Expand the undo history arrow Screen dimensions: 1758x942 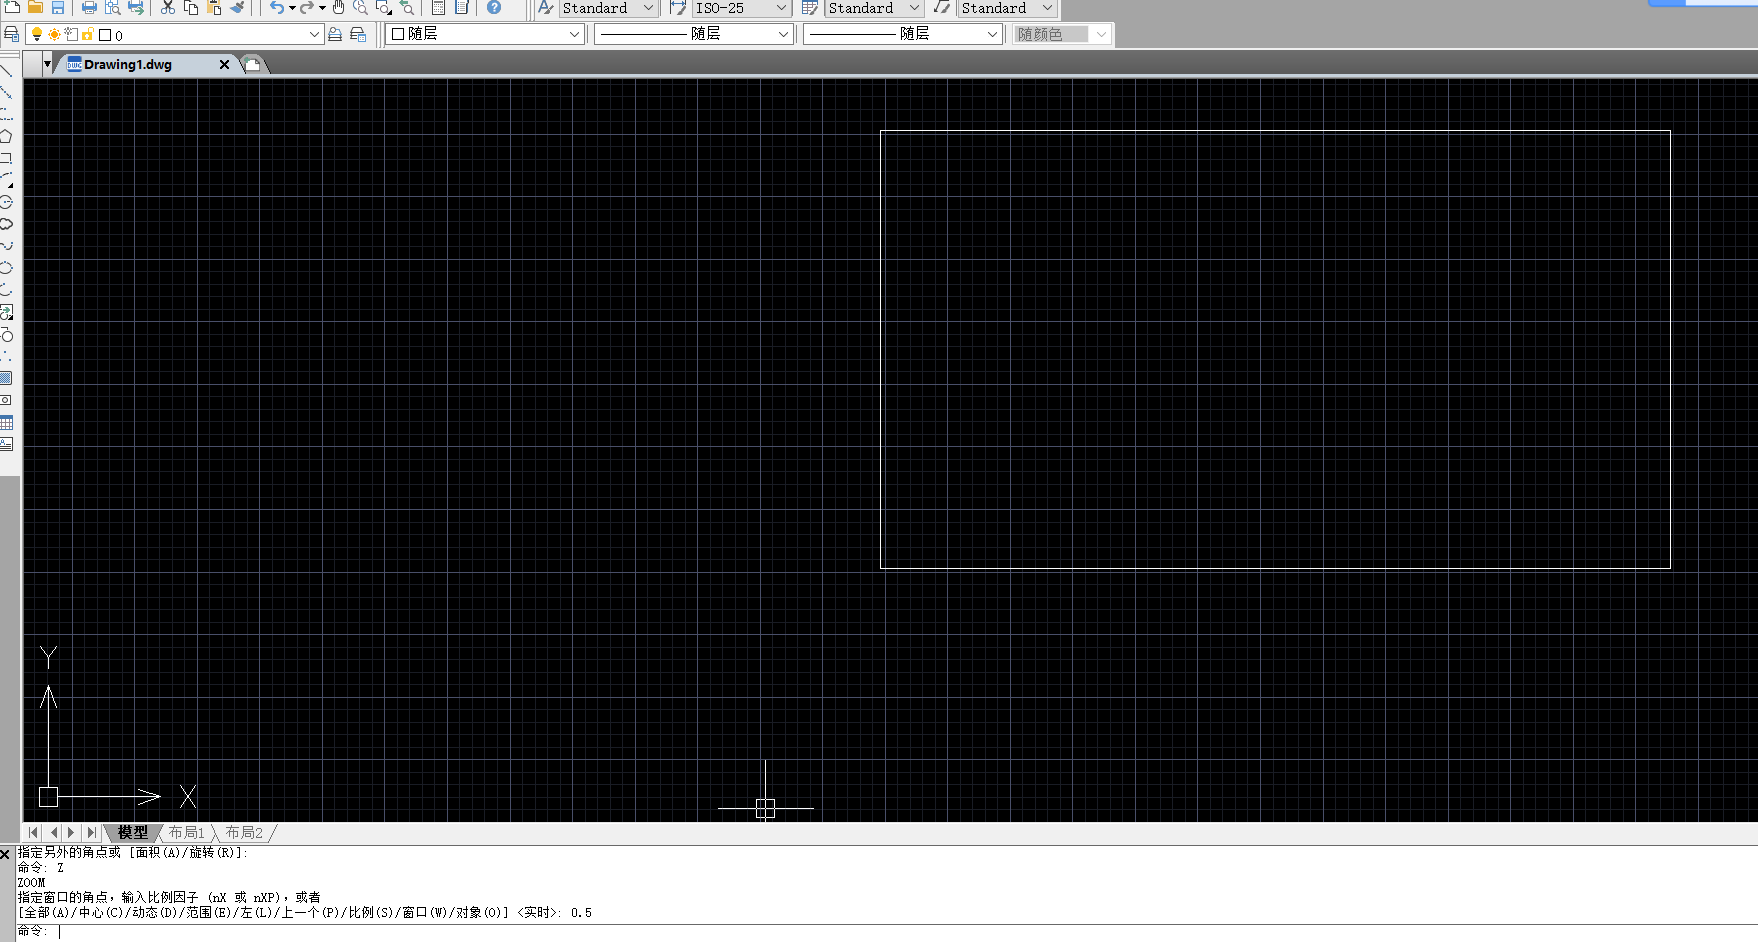292,8
